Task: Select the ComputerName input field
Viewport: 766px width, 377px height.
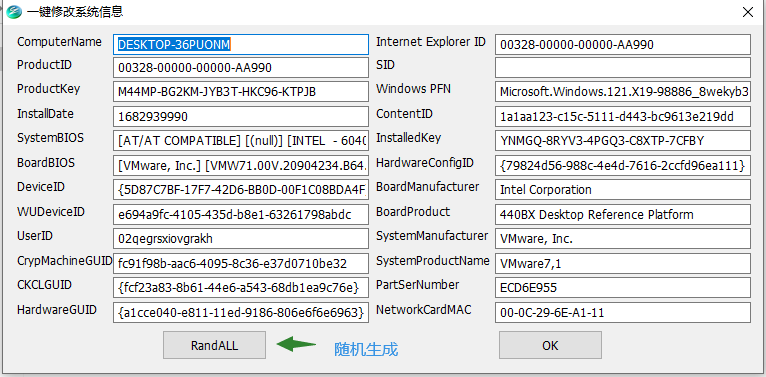Action: pos(241,44)
